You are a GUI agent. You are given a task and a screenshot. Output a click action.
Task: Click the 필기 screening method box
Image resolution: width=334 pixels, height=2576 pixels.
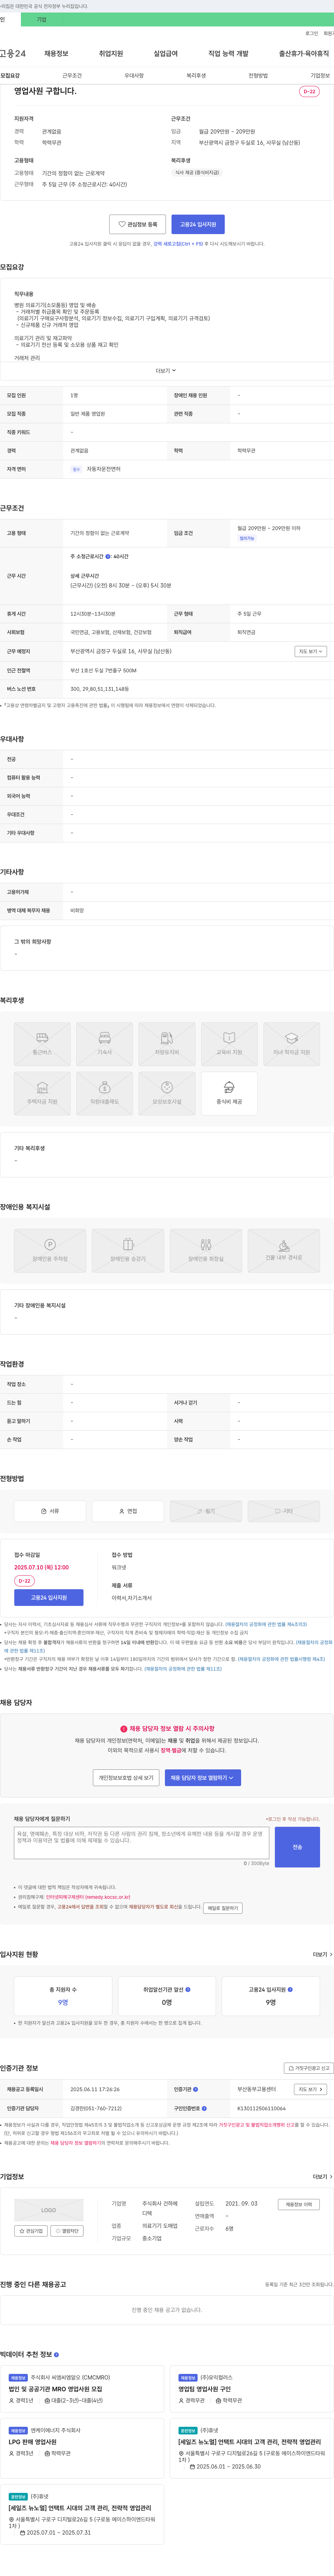[x=206, y=1511]
